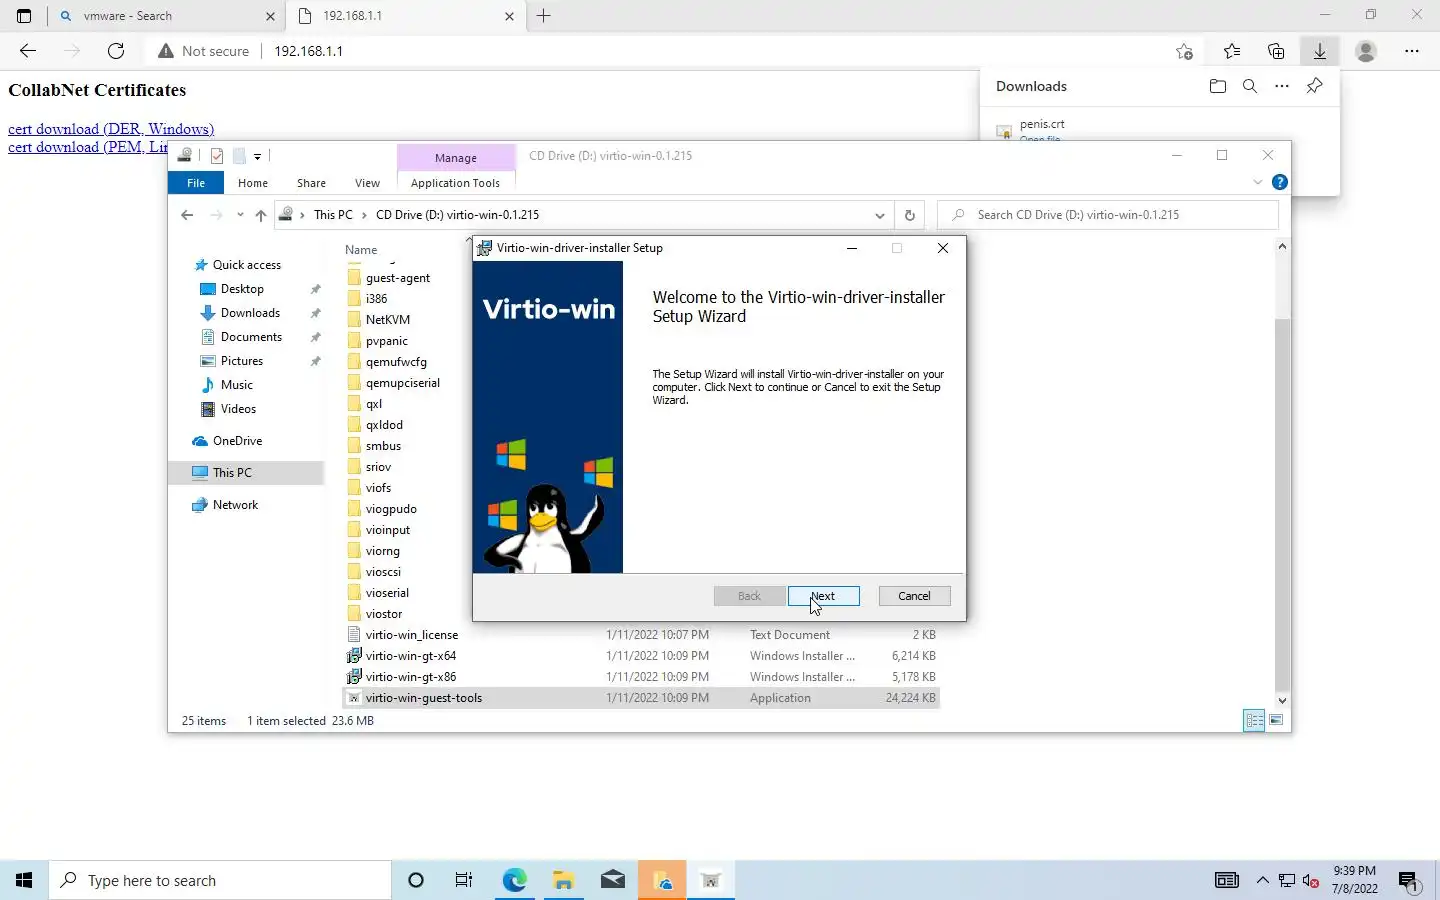Open Edge Settings and more menu
Viewport: 1440px width, 900px height.
click(1412, 51)
